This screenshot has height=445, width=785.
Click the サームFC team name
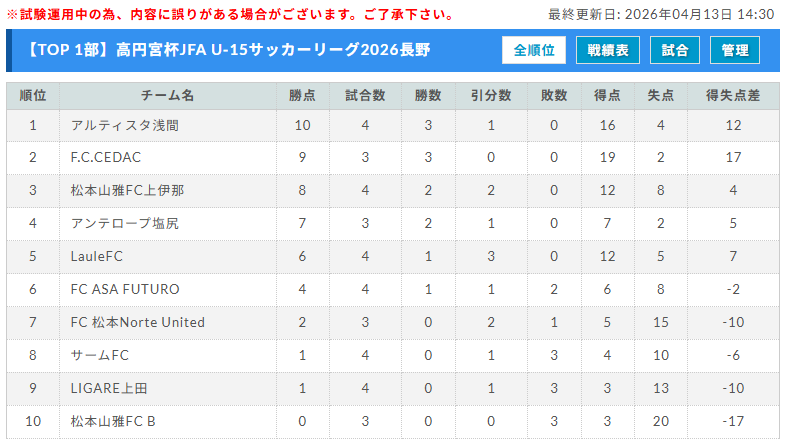[x=100, y=355]
